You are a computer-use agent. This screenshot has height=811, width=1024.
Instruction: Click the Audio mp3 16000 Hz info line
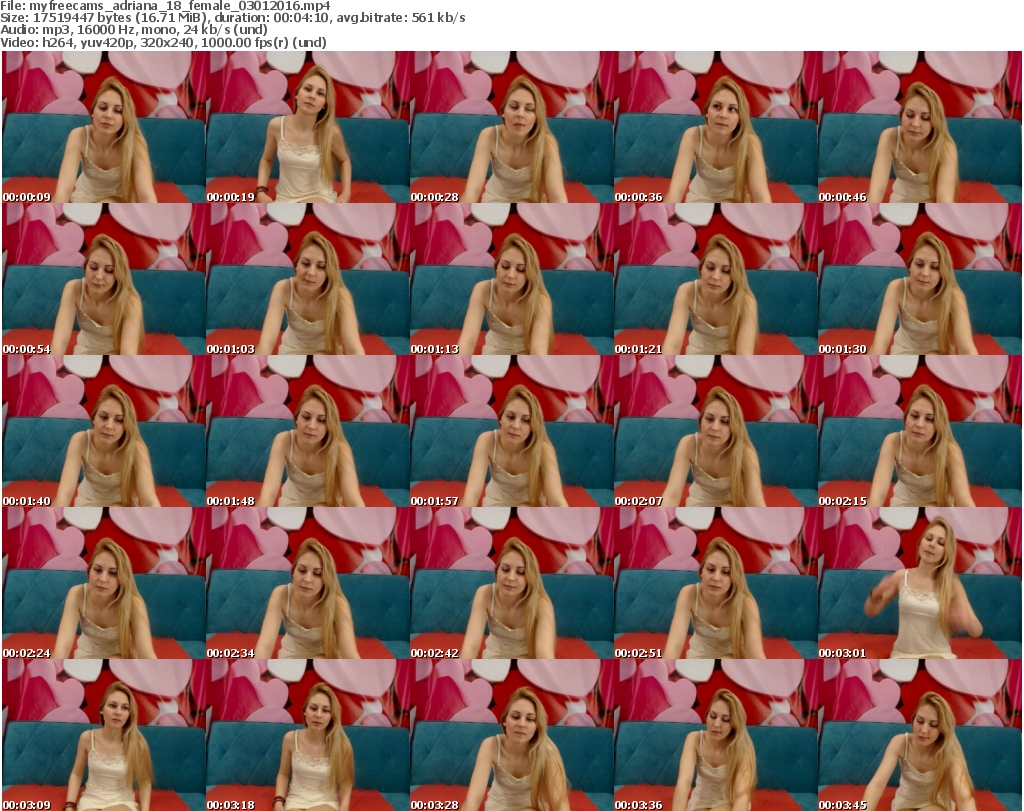(134, 30)
